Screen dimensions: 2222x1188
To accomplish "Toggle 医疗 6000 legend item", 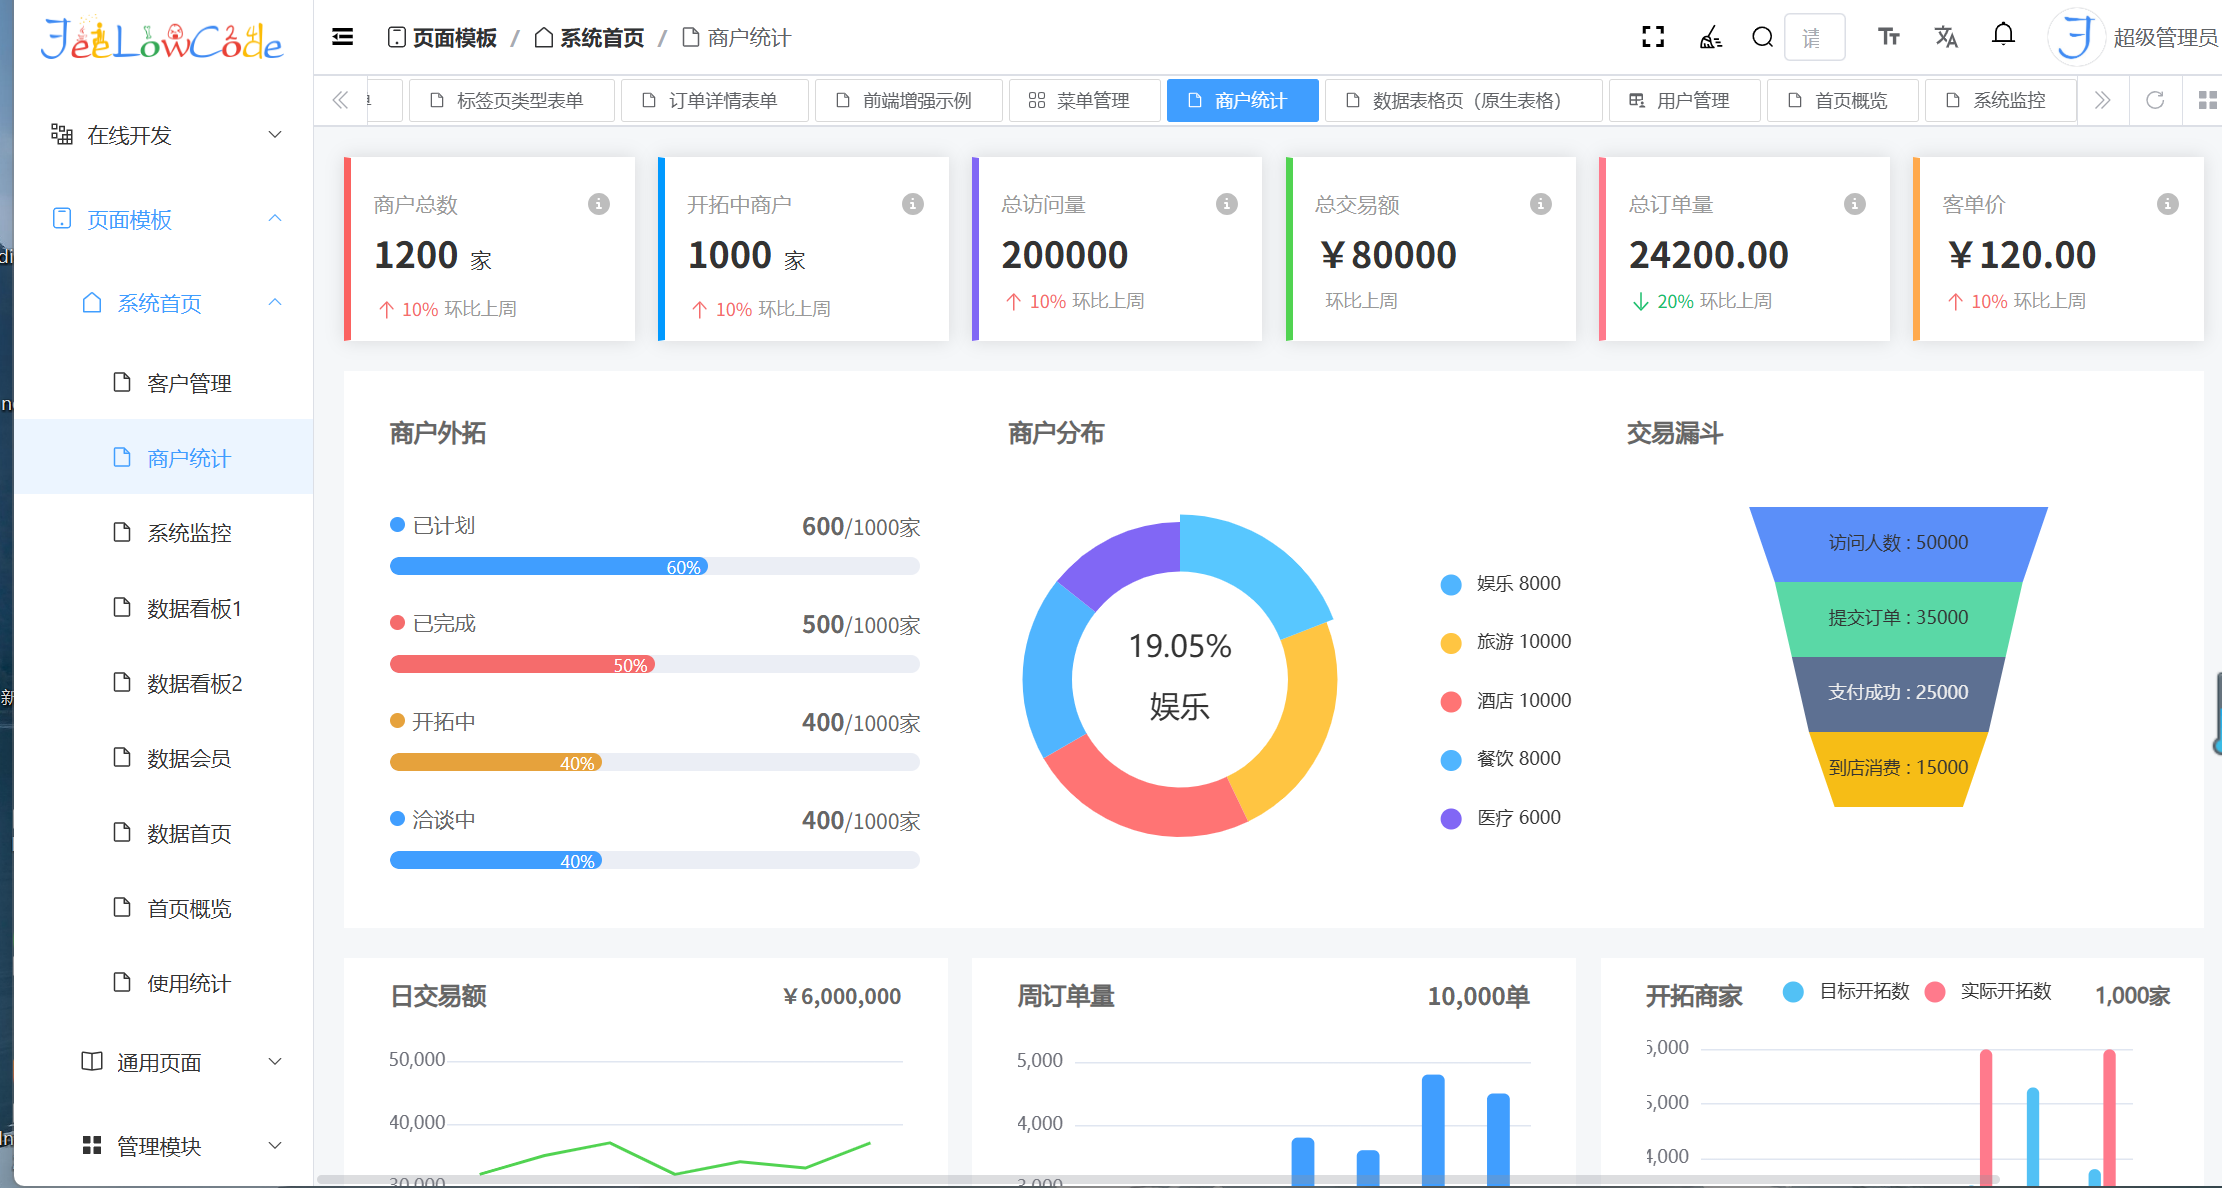I will [x=1501, y=818].
